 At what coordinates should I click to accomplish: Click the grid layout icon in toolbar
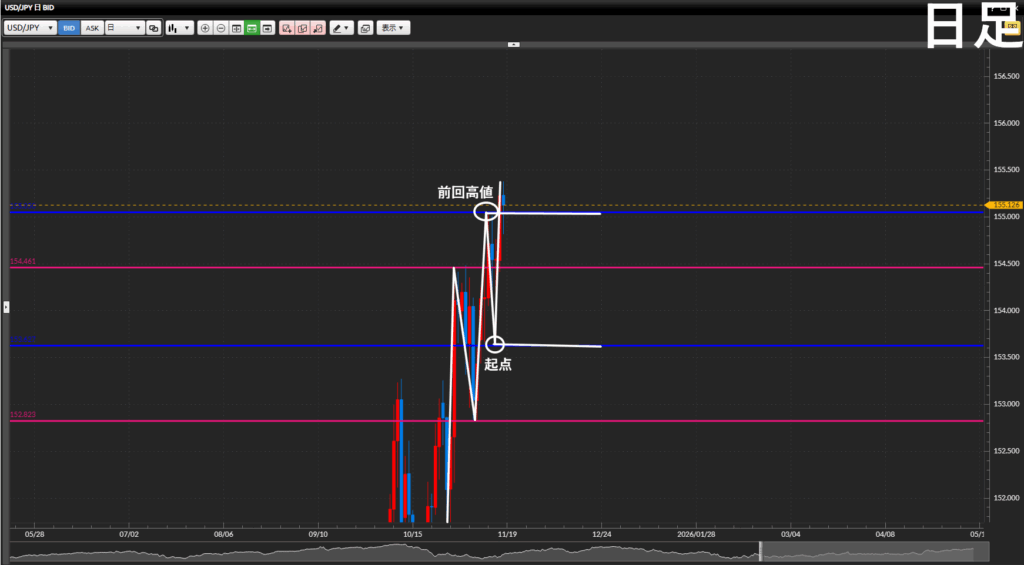pos(237,28)
